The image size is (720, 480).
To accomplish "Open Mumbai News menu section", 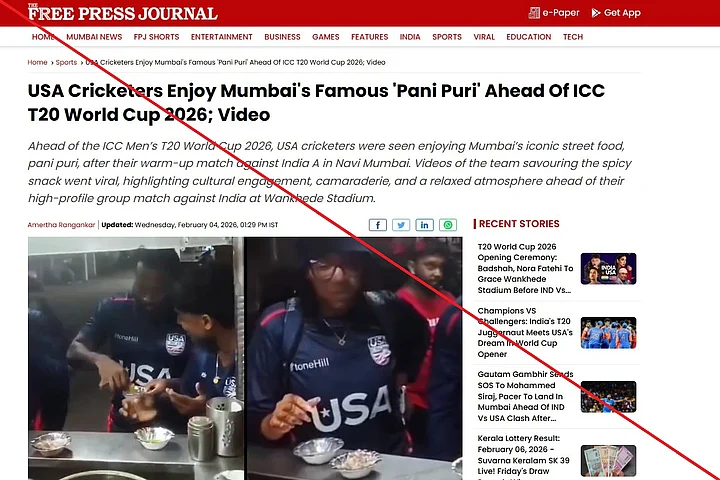I will (94, 37).
